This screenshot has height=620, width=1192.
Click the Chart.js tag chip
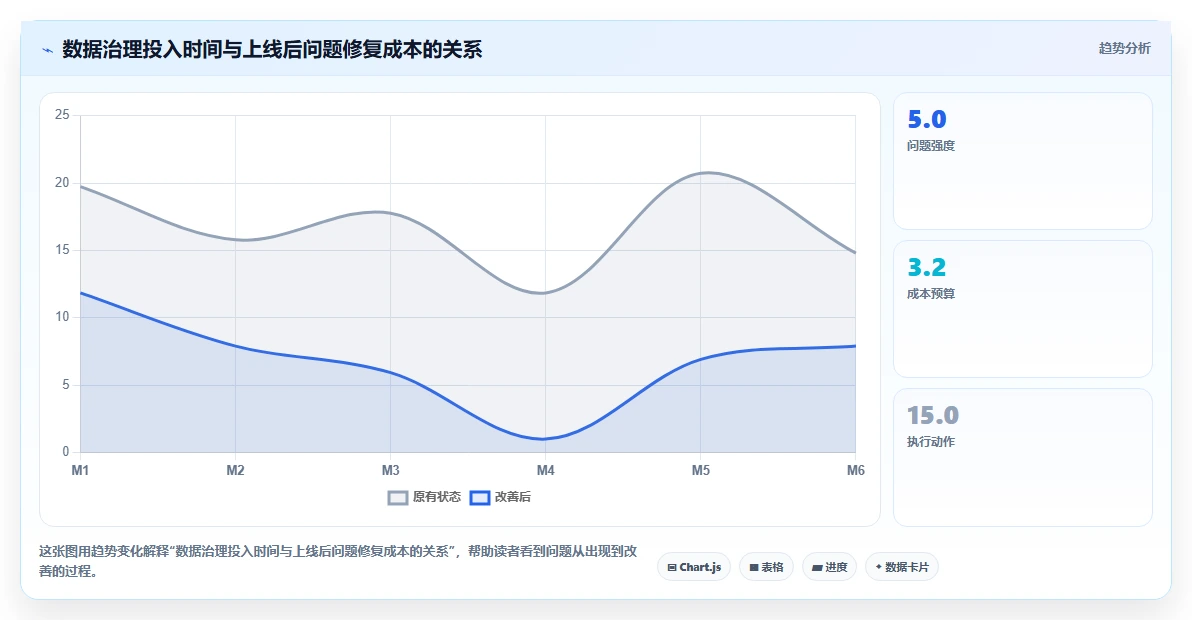tap(693, 567)
